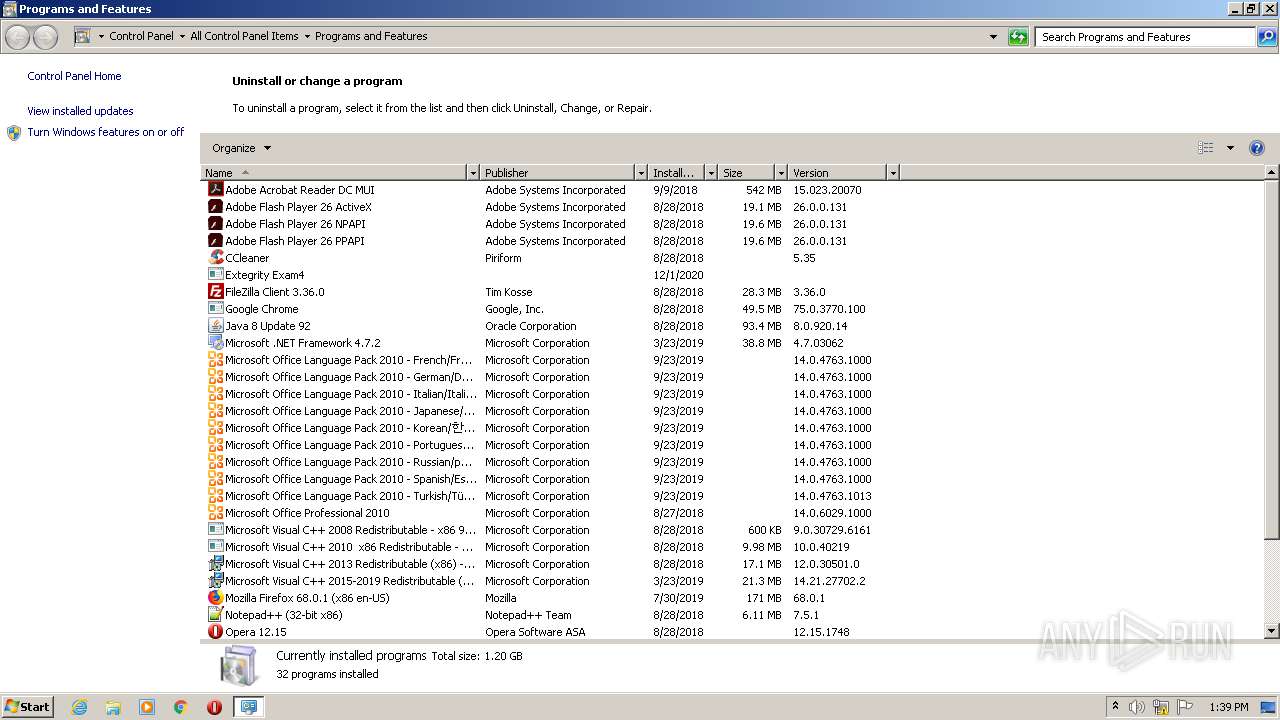The height and width of the screenshot is (720, 1280).
Task: Open the view options dropdown arrow
Action: [x=1230, y=148]
